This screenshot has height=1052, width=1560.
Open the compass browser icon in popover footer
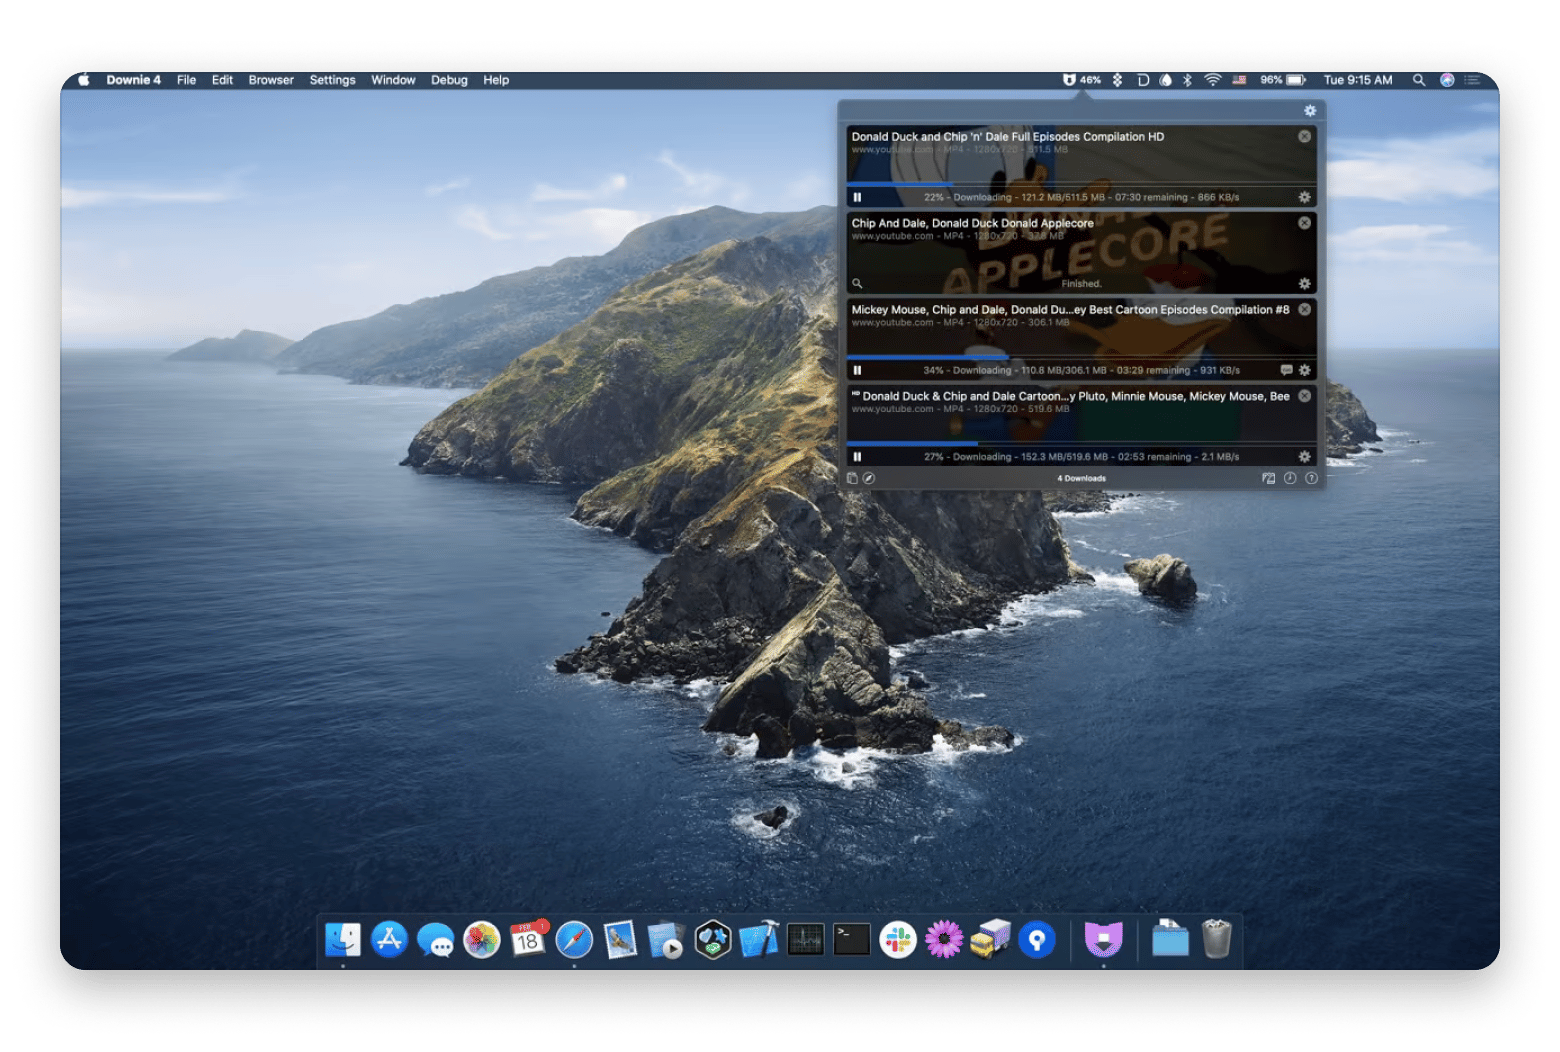[869, 478]
